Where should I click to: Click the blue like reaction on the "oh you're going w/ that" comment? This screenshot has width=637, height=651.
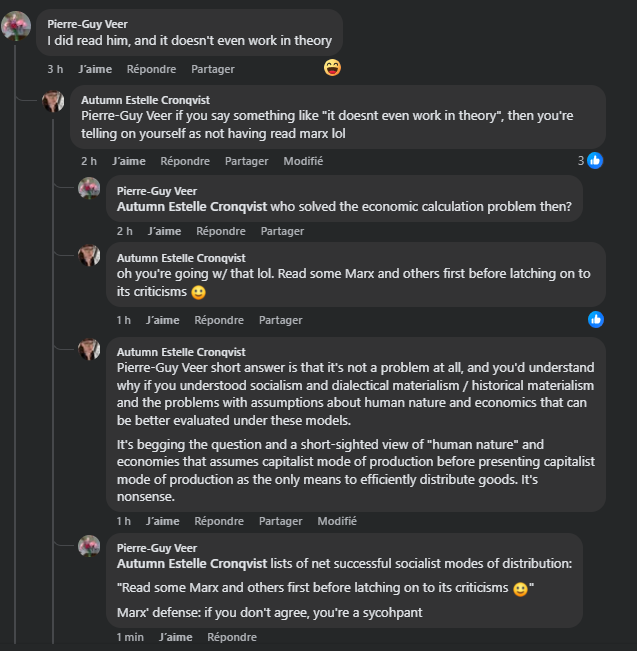click(596, 319)
